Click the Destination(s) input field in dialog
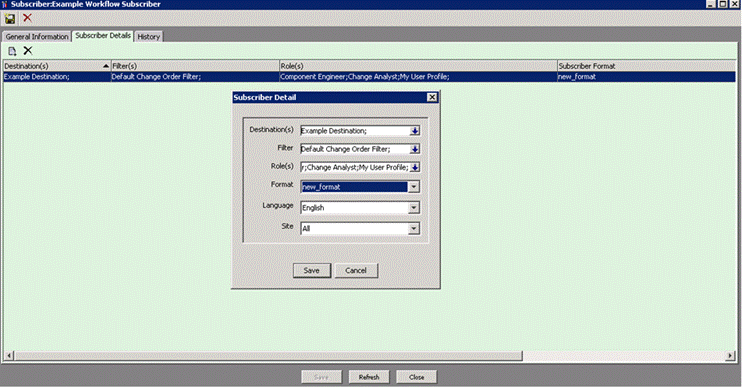Screen dimensions: 742x389 (355, 131)
